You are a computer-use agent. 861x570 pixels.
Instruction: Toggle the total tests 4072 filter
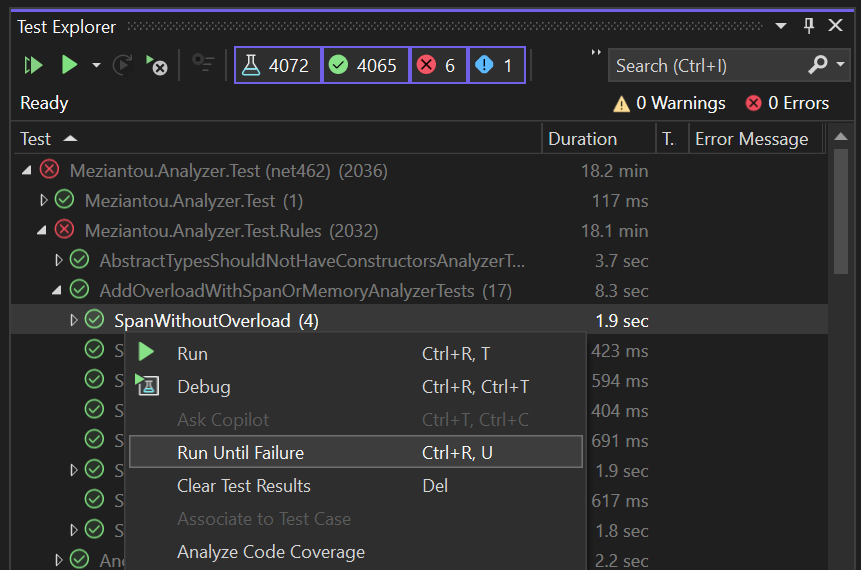(278, 66)
